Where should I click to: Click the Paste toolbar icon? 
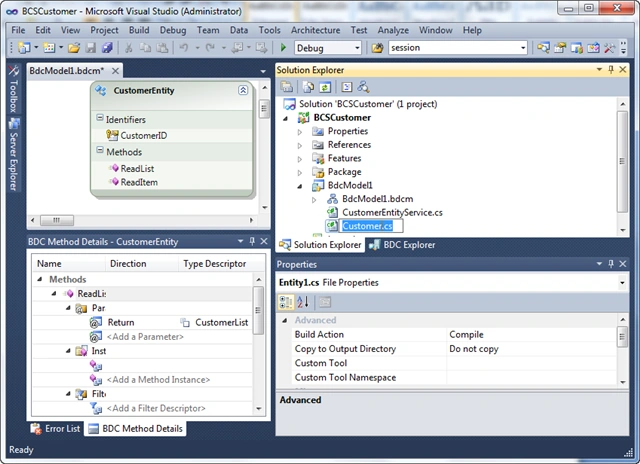click(x=162, y=48)
